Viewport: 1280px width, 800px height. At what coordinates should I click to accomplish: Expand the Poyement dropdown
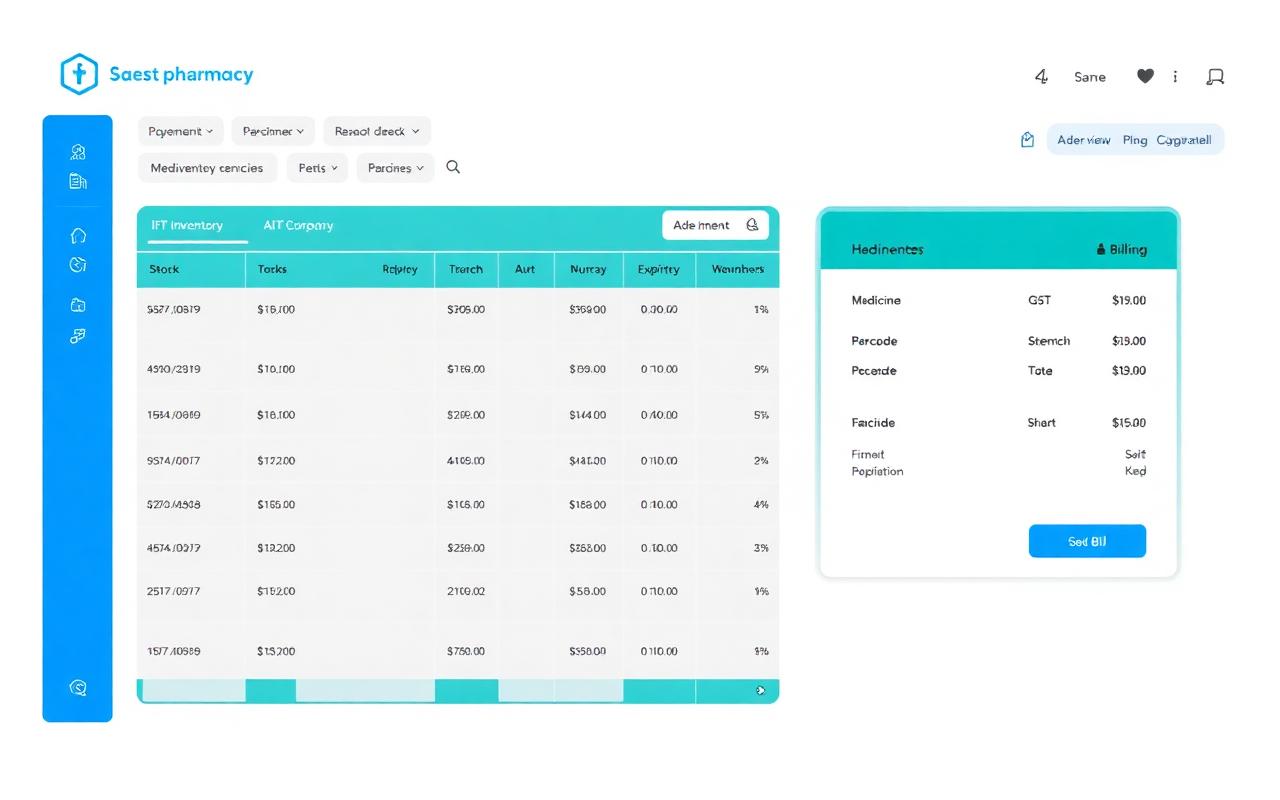point(181,131)
